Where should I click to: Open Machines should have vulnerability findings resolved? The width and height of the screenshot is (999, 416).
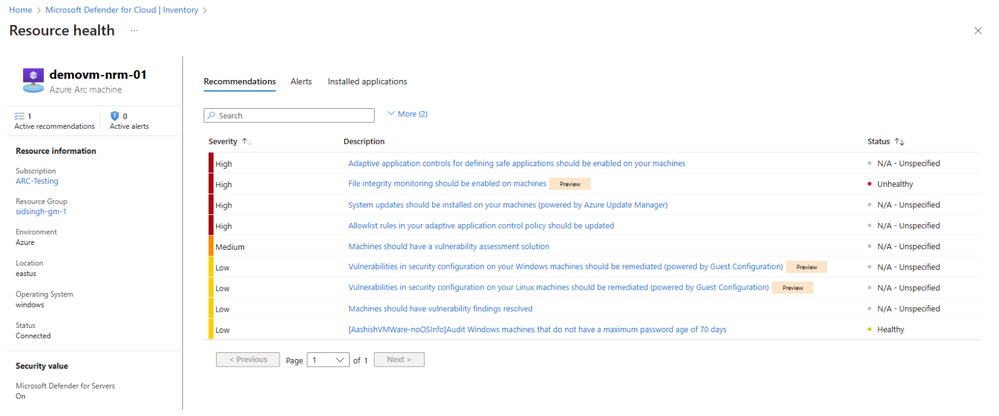point(440,308)
